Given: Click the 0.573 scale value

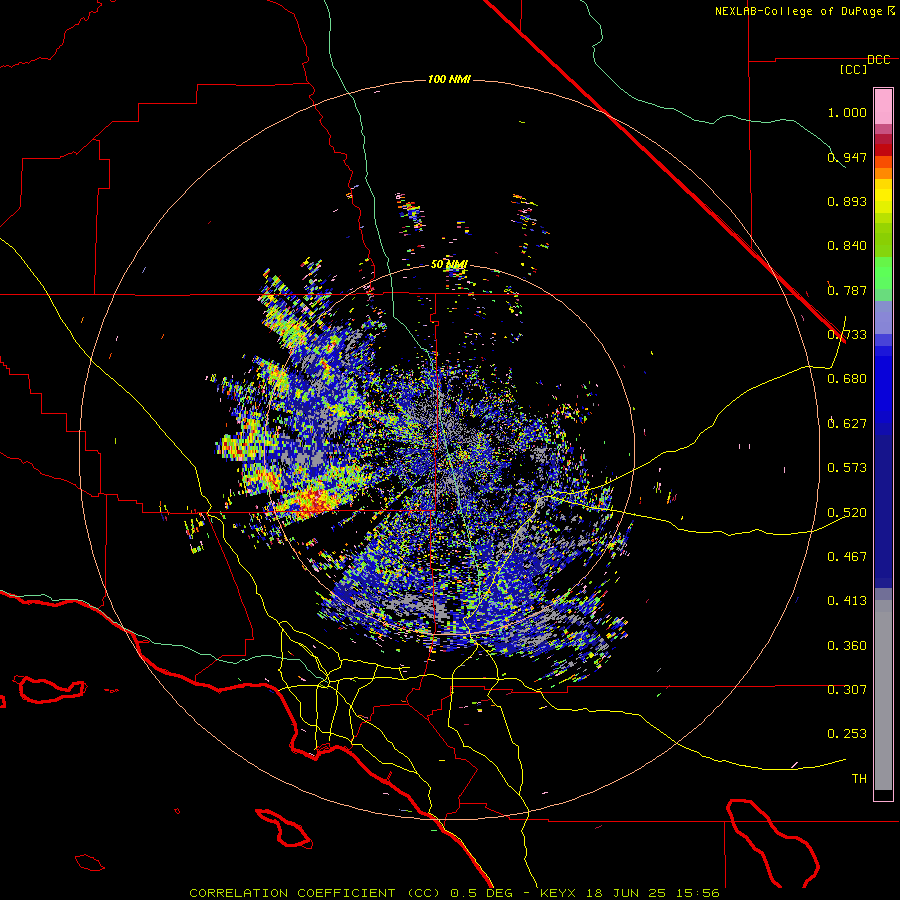Looking at the screenshot, I should (847, 468).
